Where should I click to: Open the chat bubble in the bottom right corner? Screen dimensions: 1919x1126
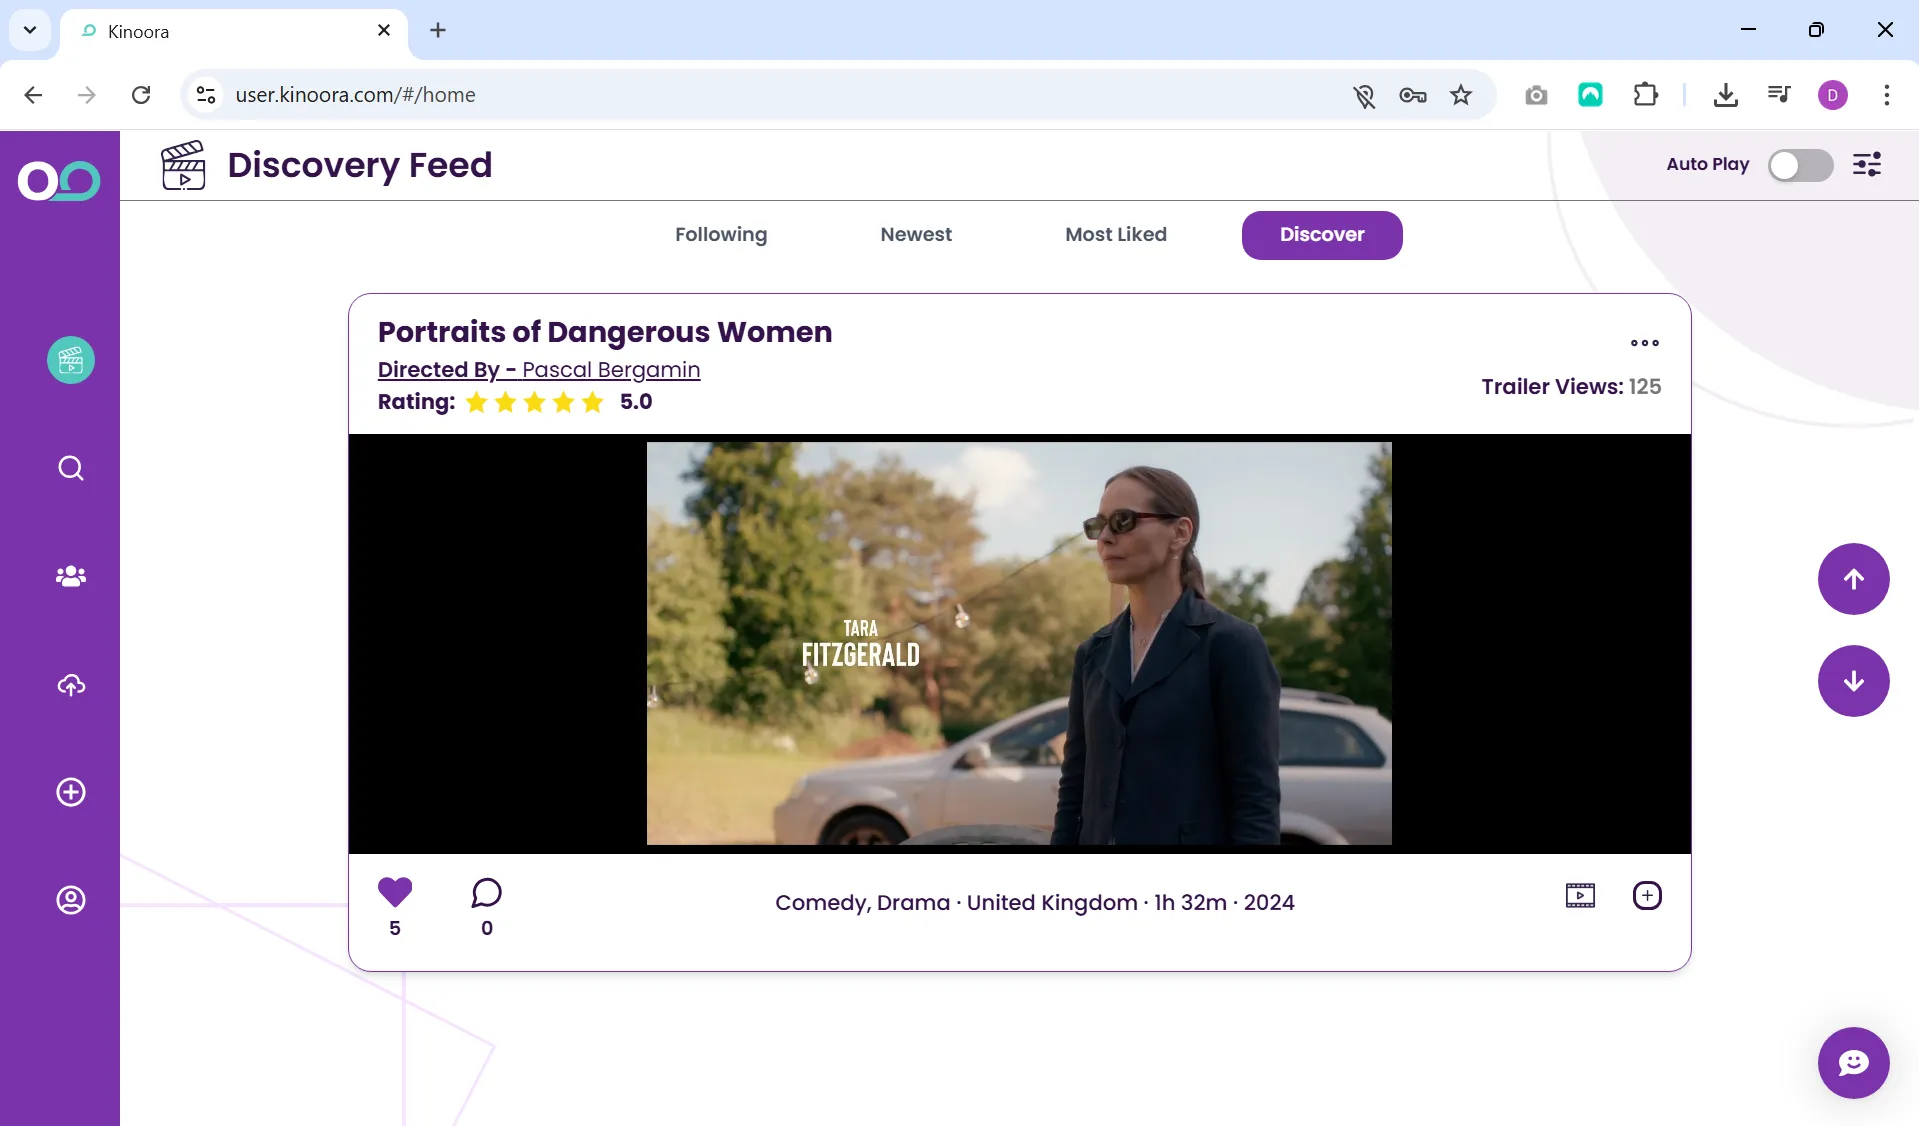pyautogui.click(x=1852, y=1062)
